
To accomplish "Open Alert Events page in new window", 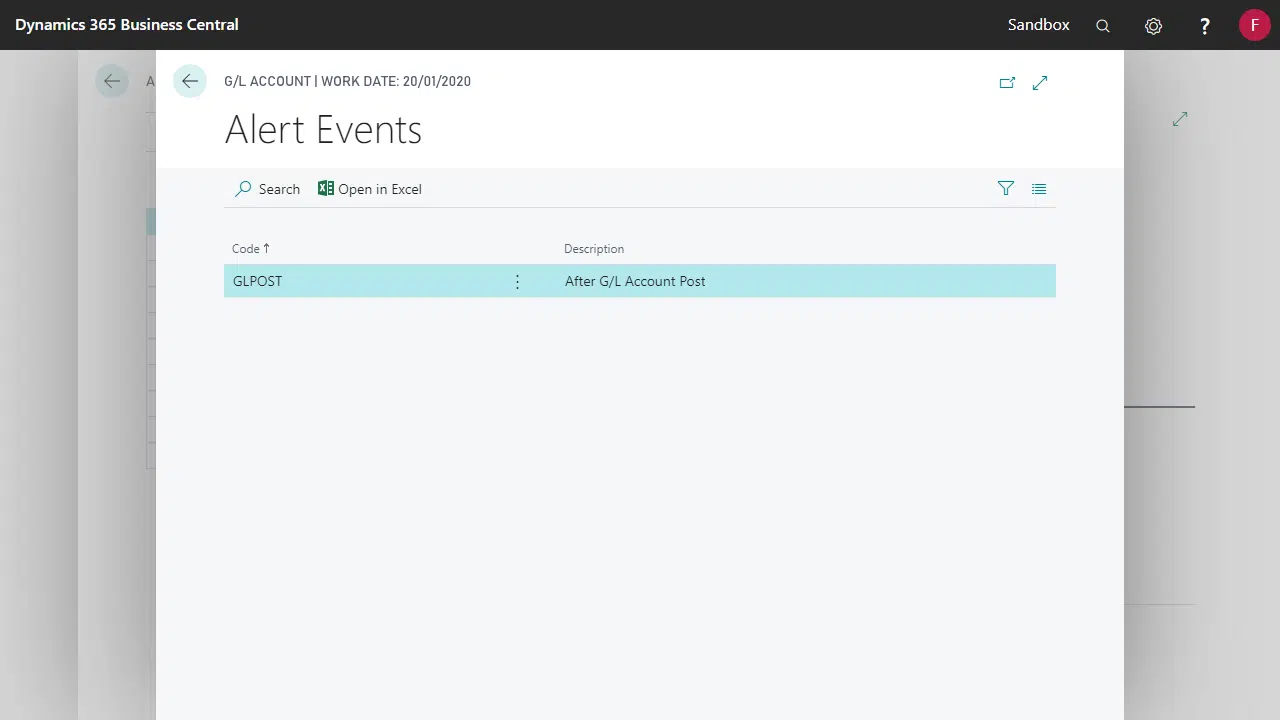I will (1007, 83).
